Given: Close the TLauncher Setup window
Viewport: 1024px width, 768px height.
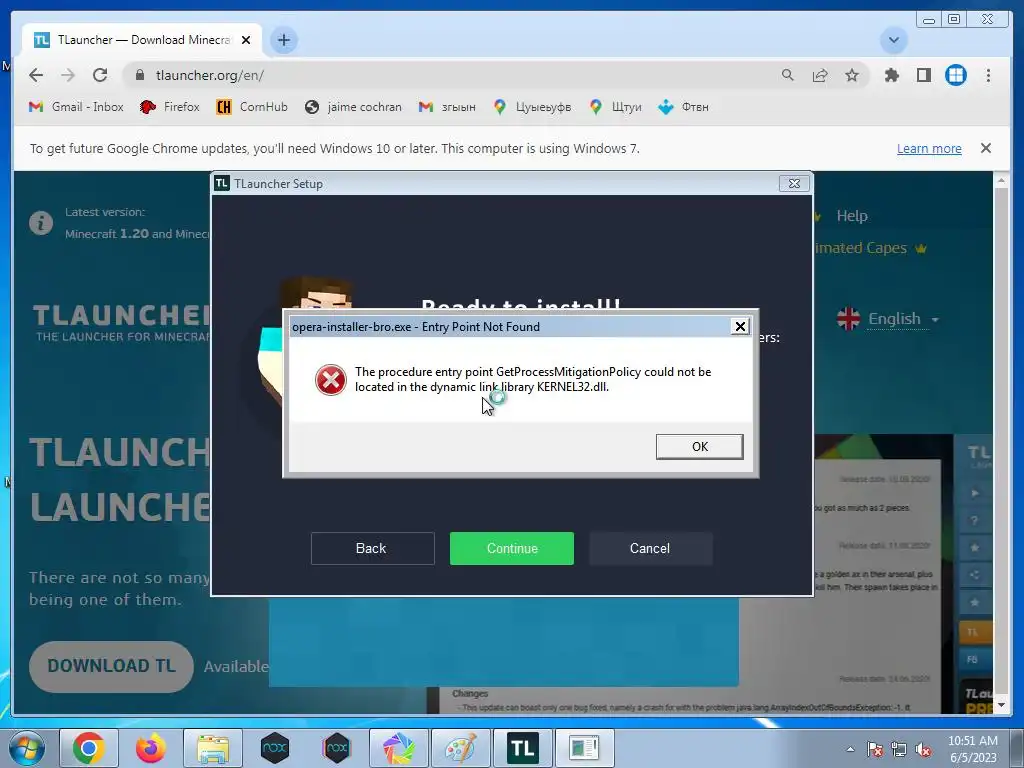Looking at the screenshot, I should point(794,184).
